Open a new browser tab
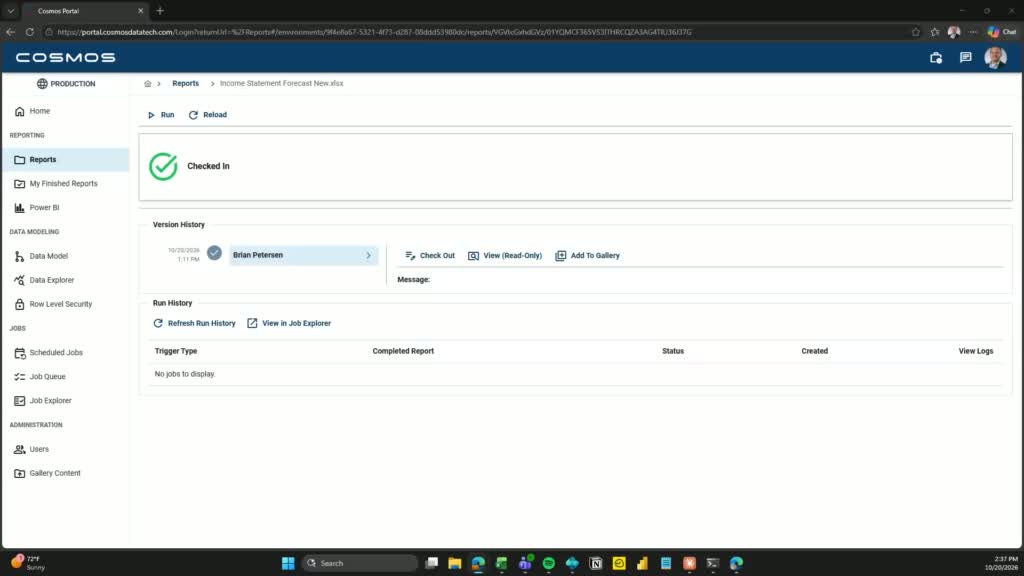 pos(160,11)
